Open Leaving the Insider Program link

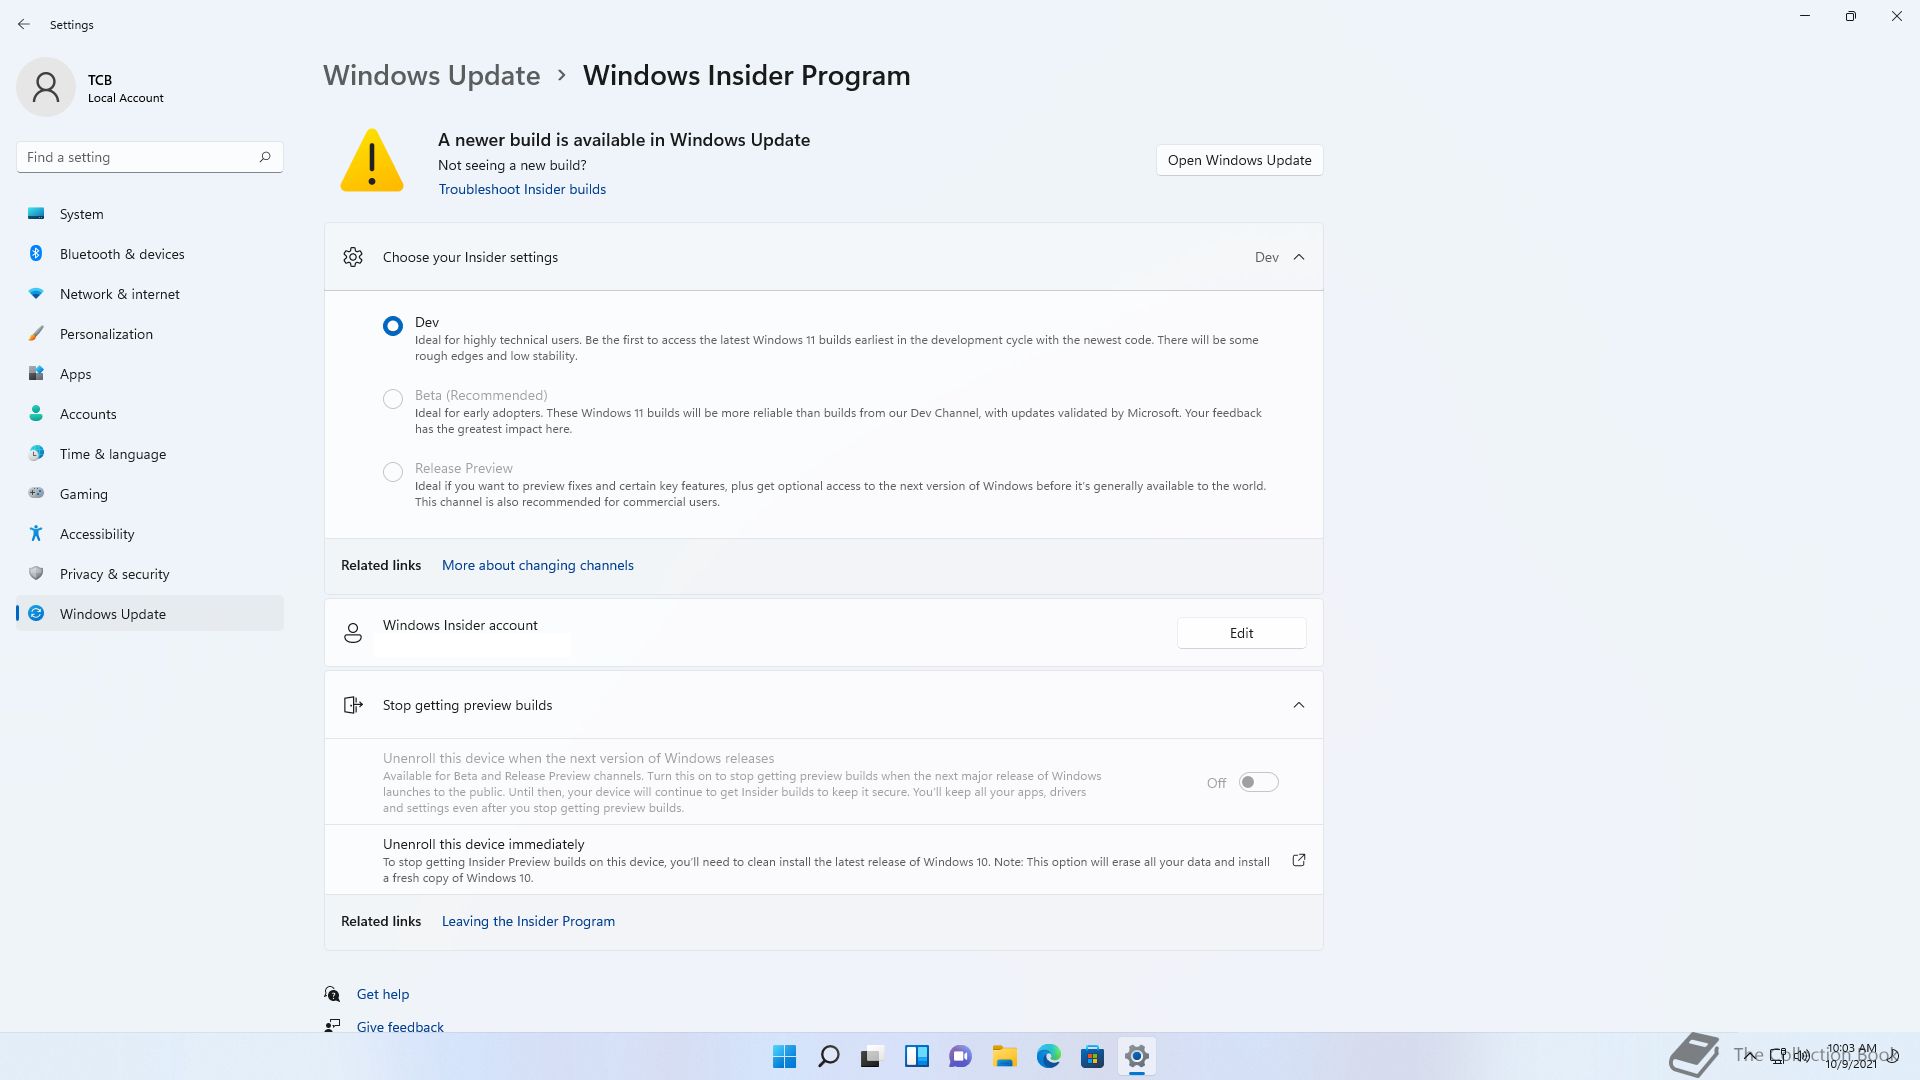pos(528,921)
